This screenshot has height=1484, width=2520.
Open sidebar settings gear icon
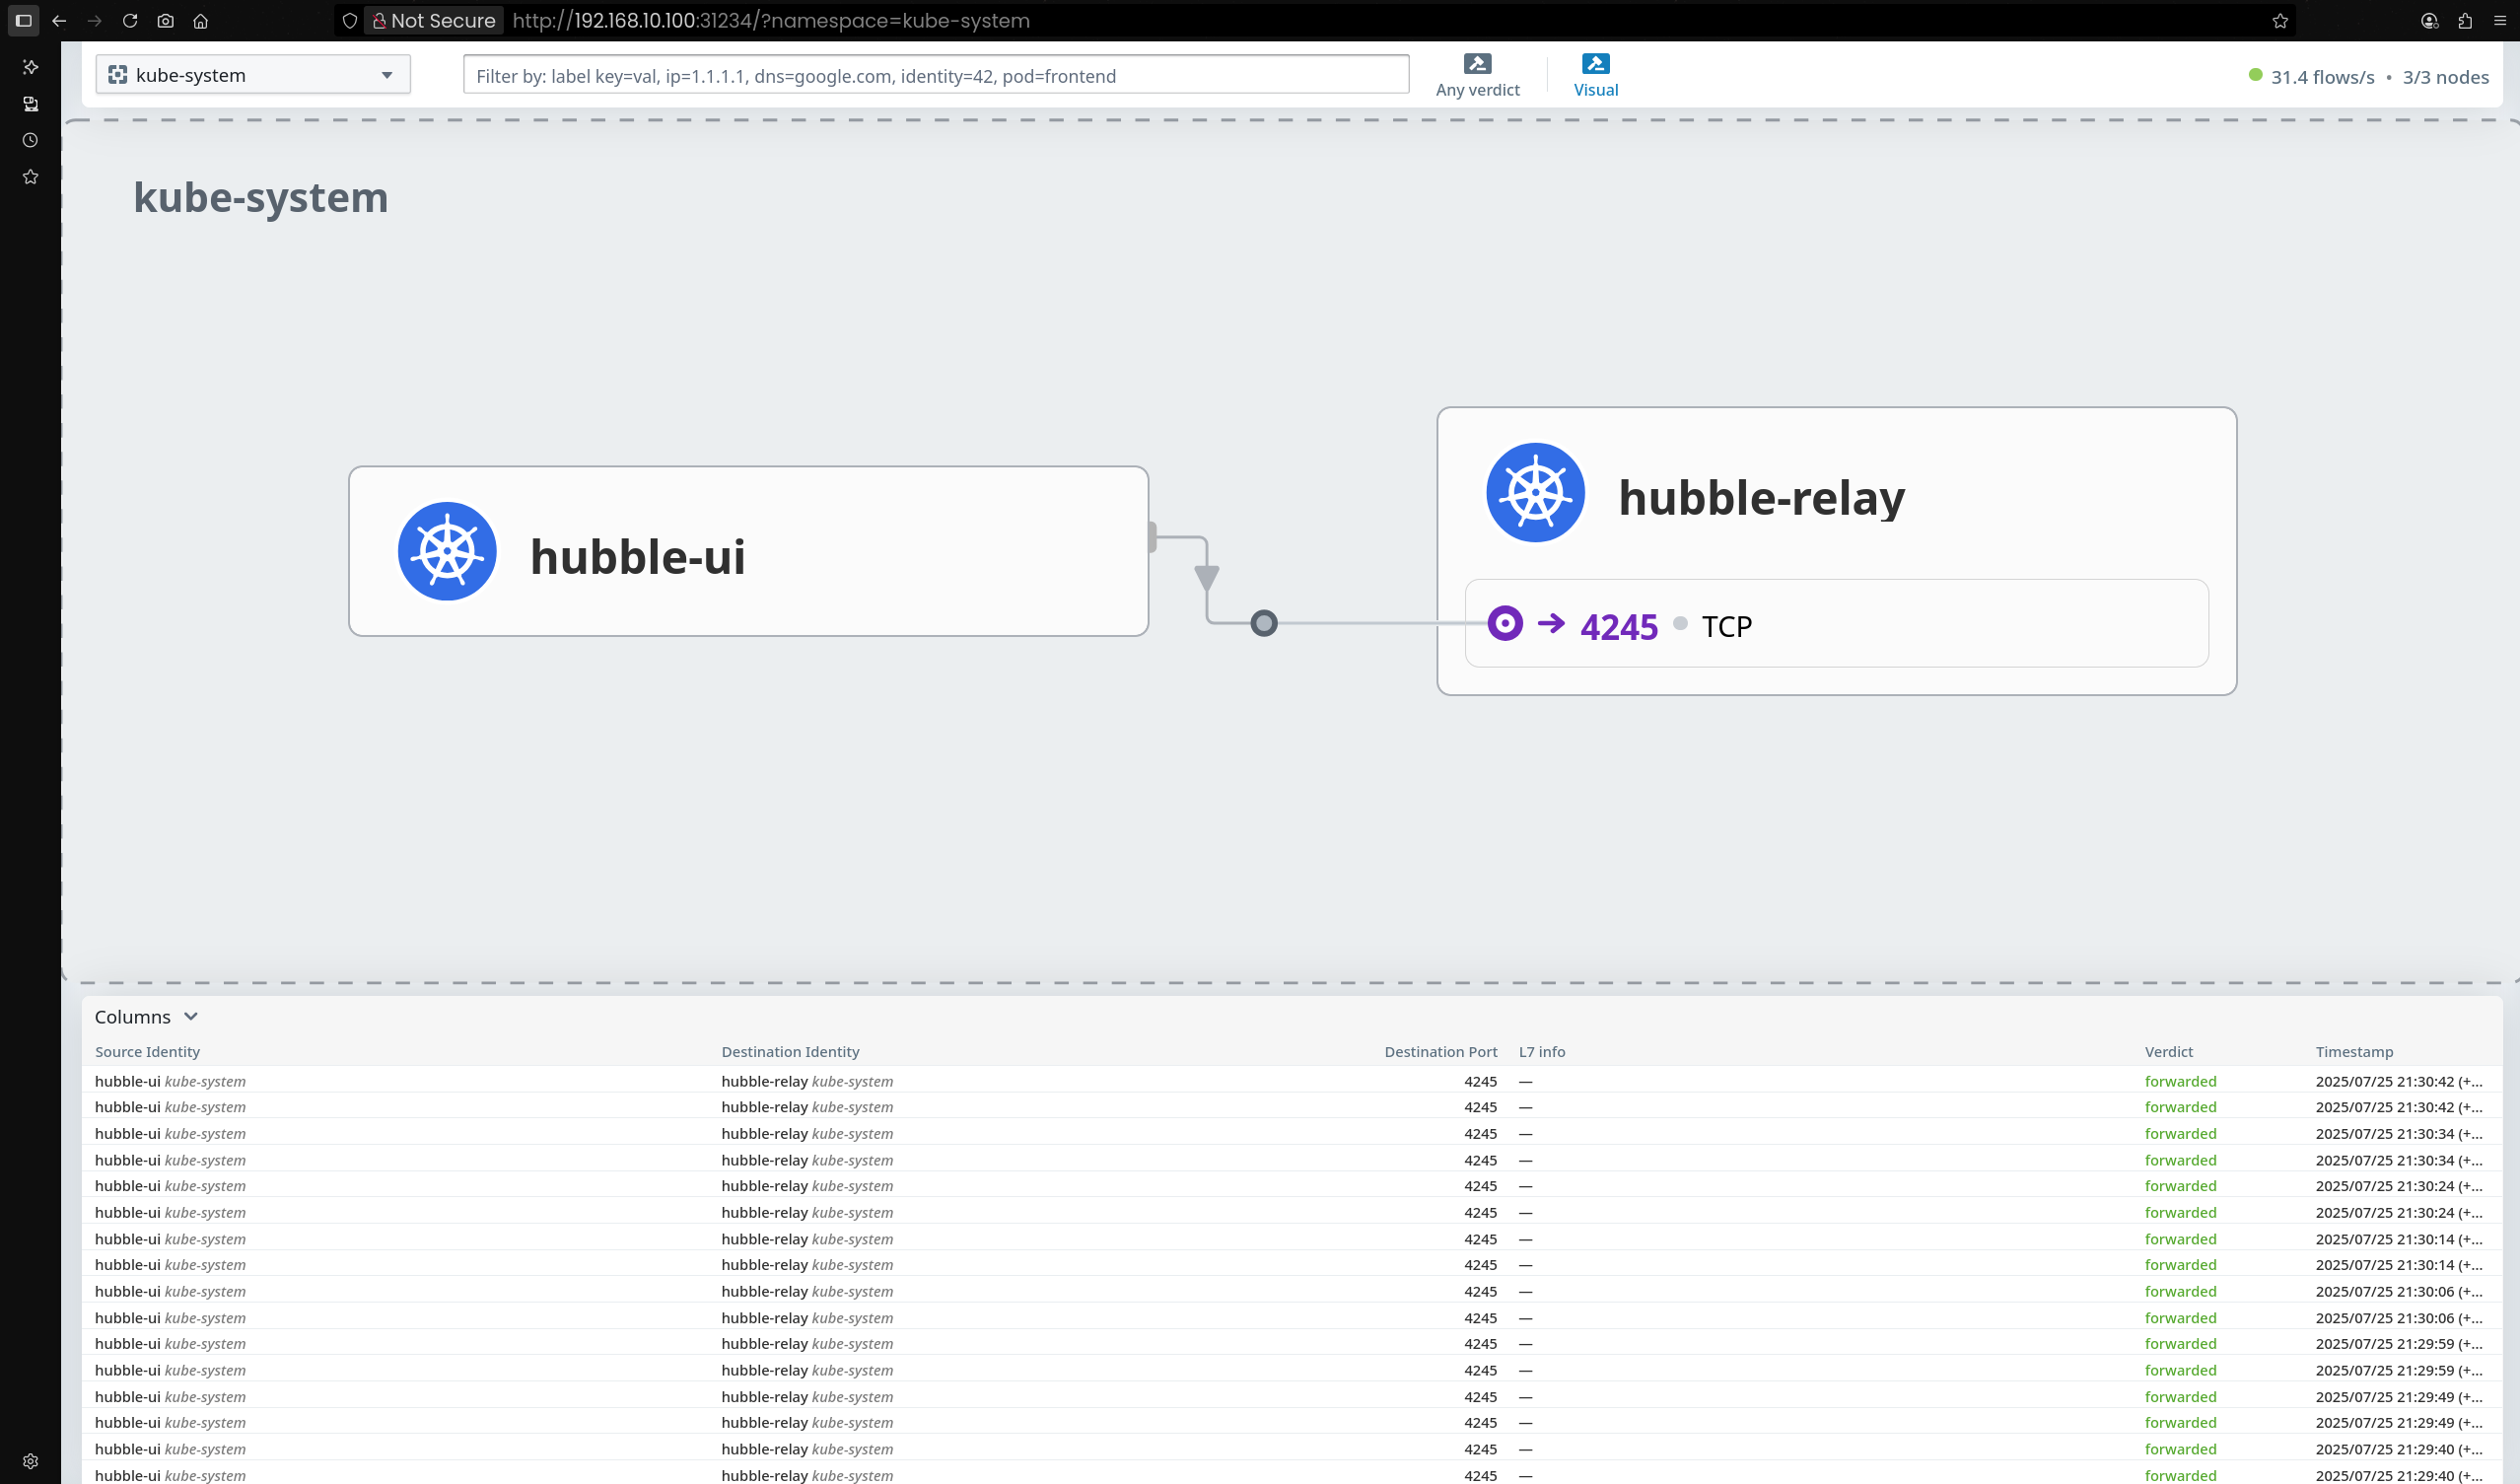31,1461
